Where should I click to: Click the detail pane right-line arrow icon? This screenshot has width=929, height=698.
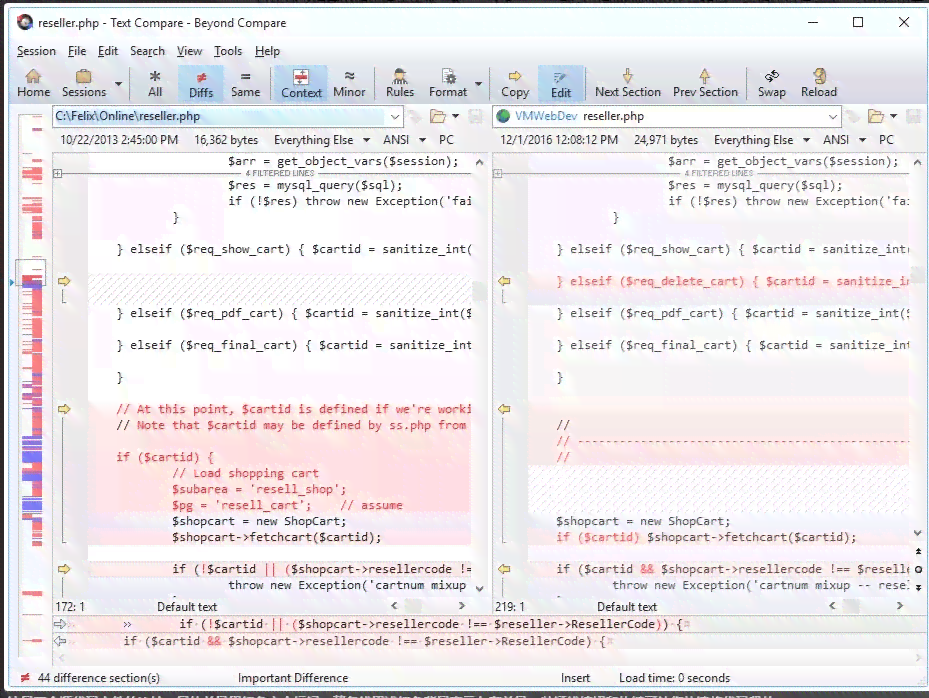(60, 641)
